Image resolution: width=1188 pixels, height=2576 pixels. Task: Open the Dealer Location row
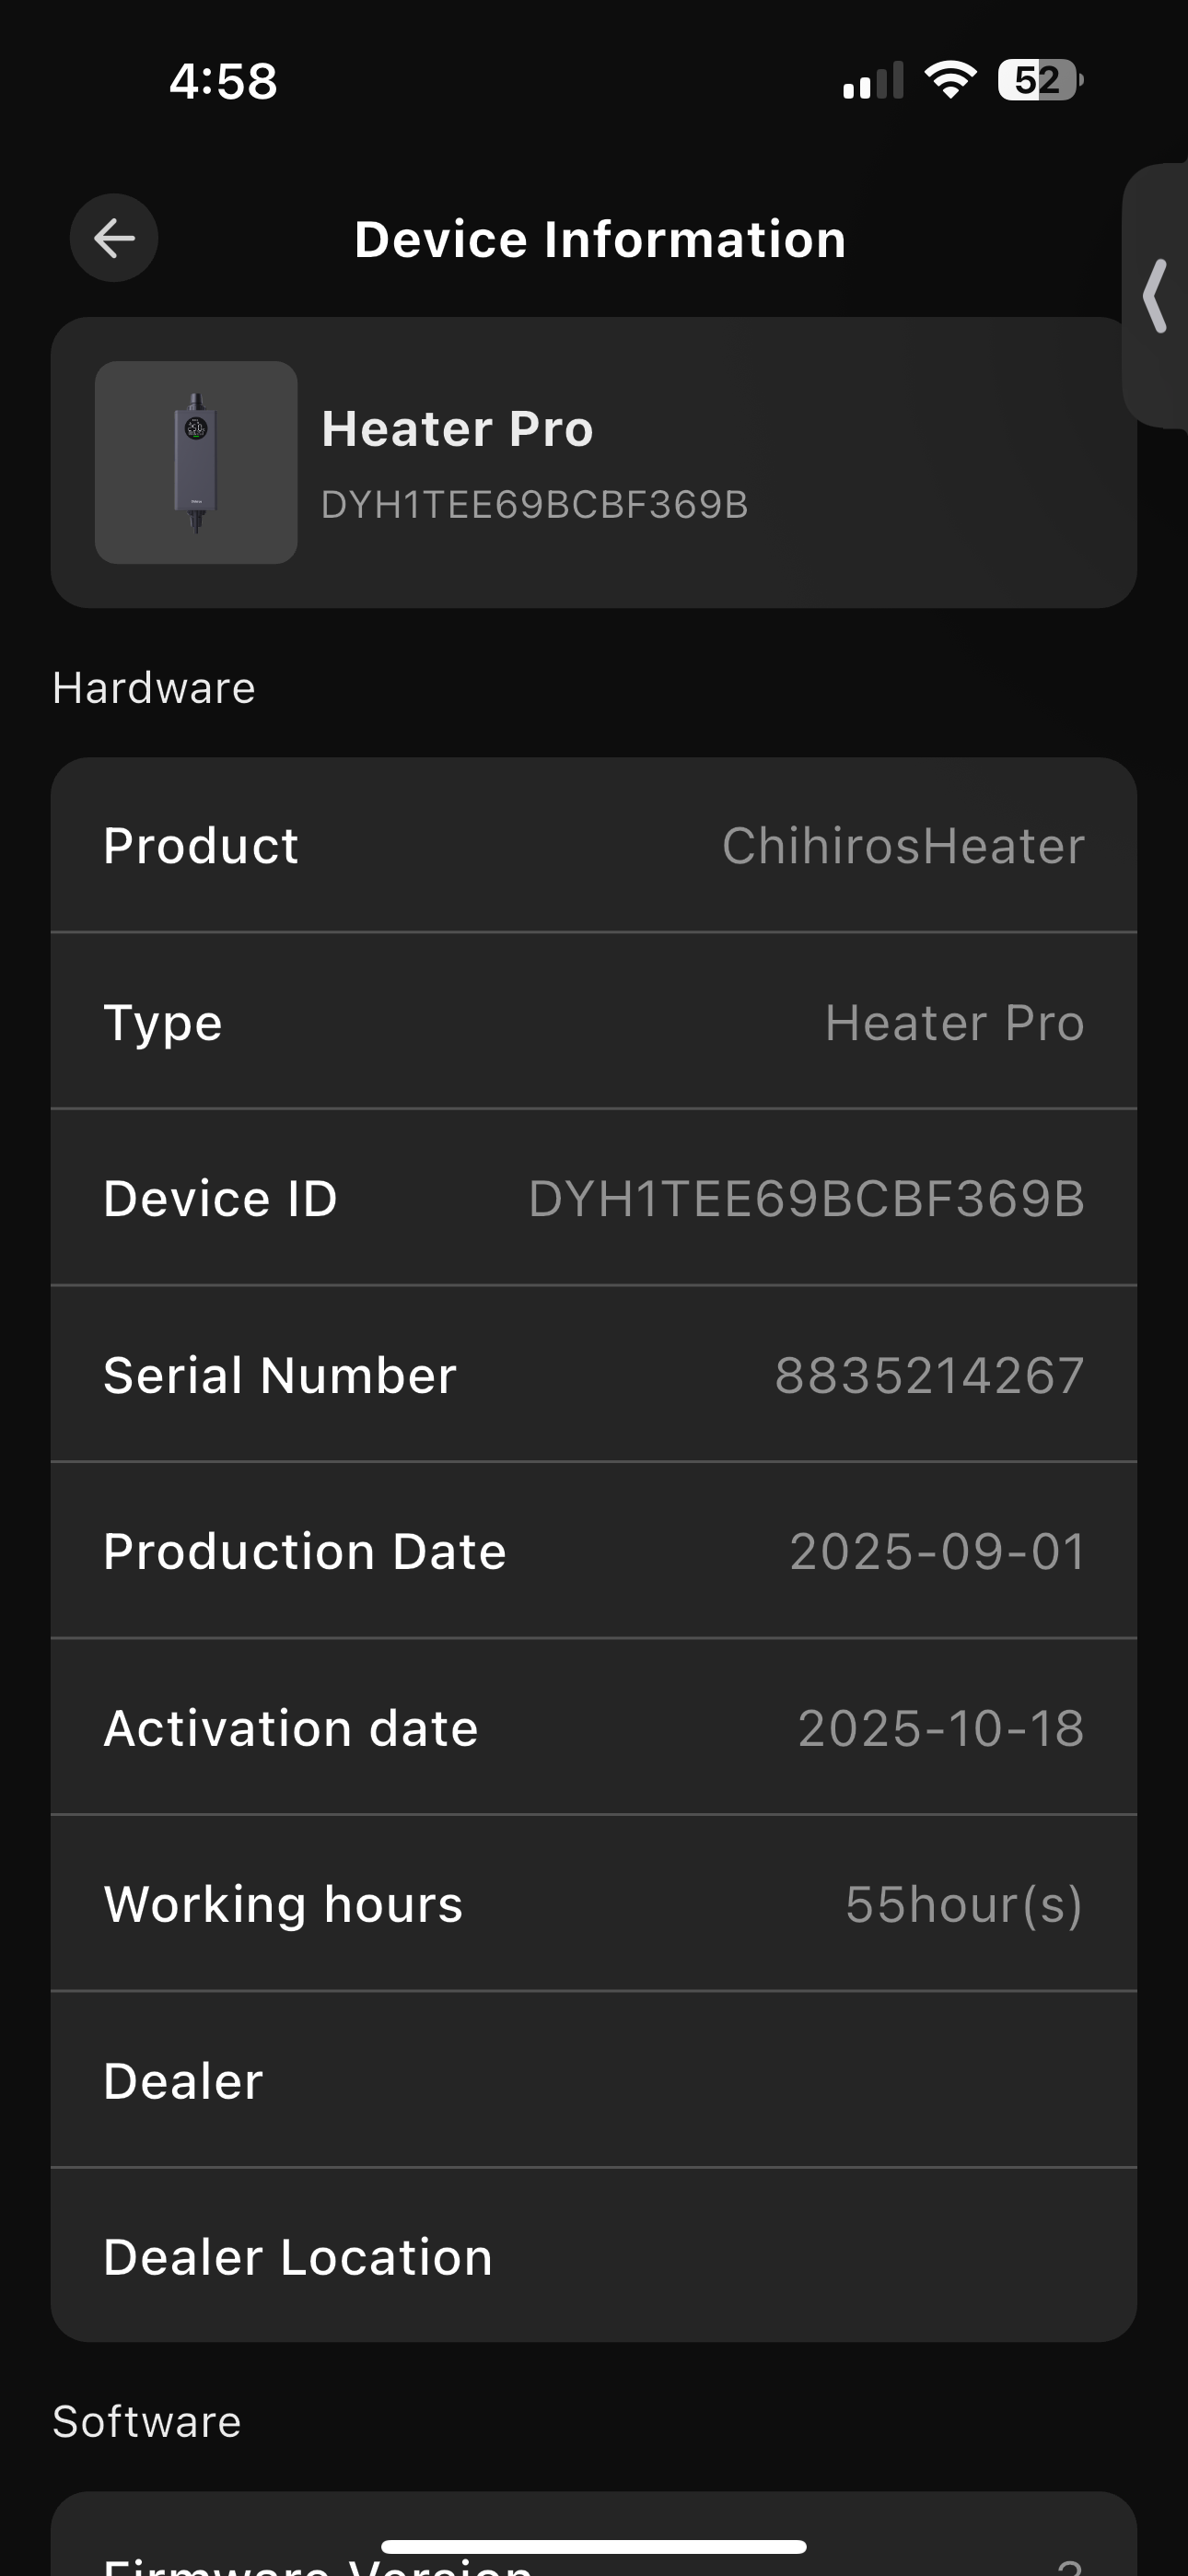point(594,2257)
